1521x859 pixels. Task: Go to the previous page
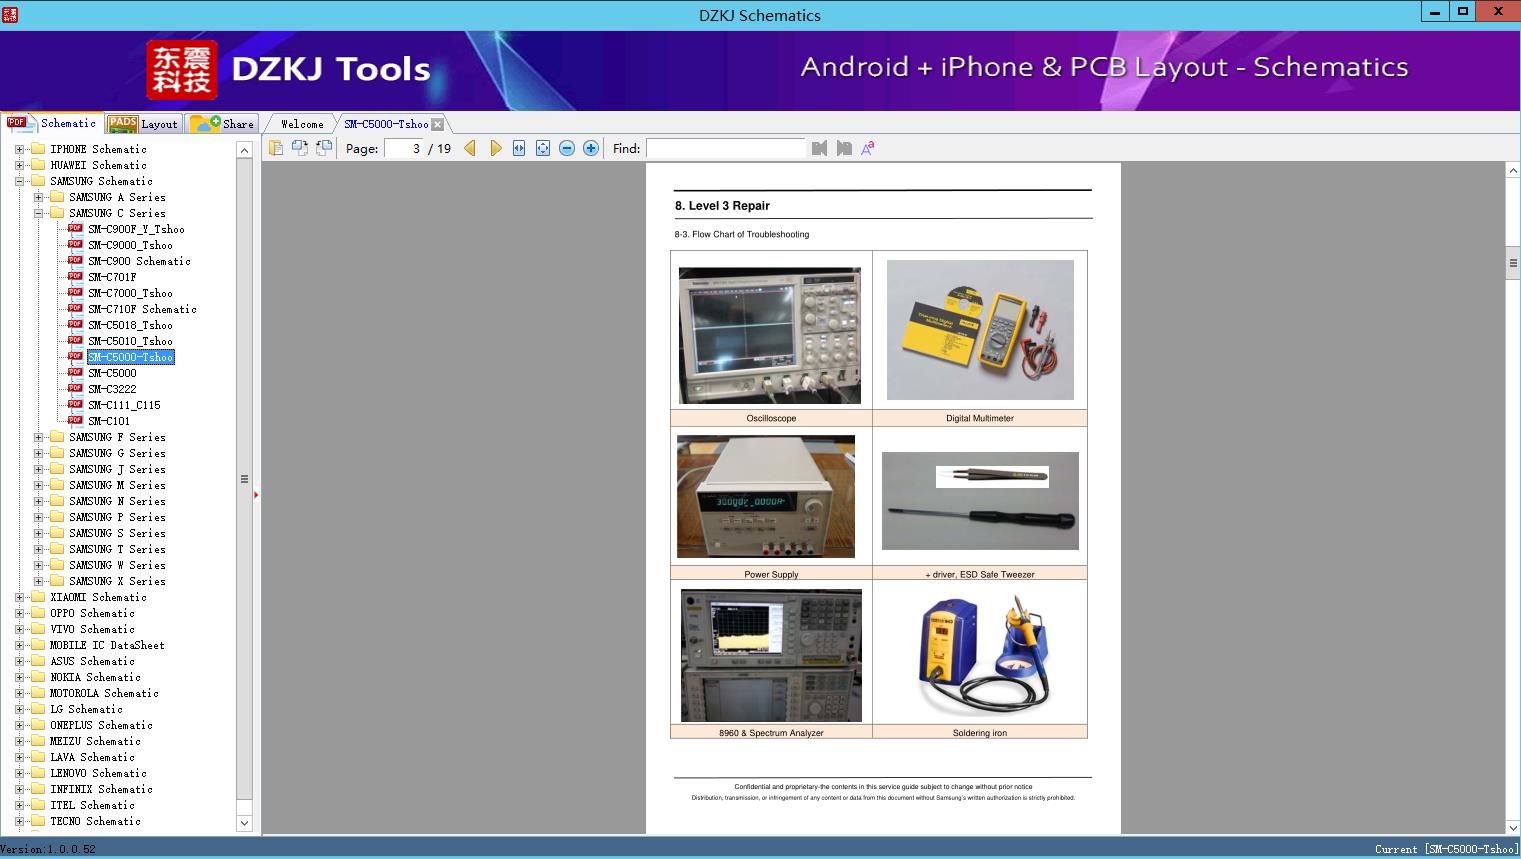pyautogui.click(x=470, y=148)
